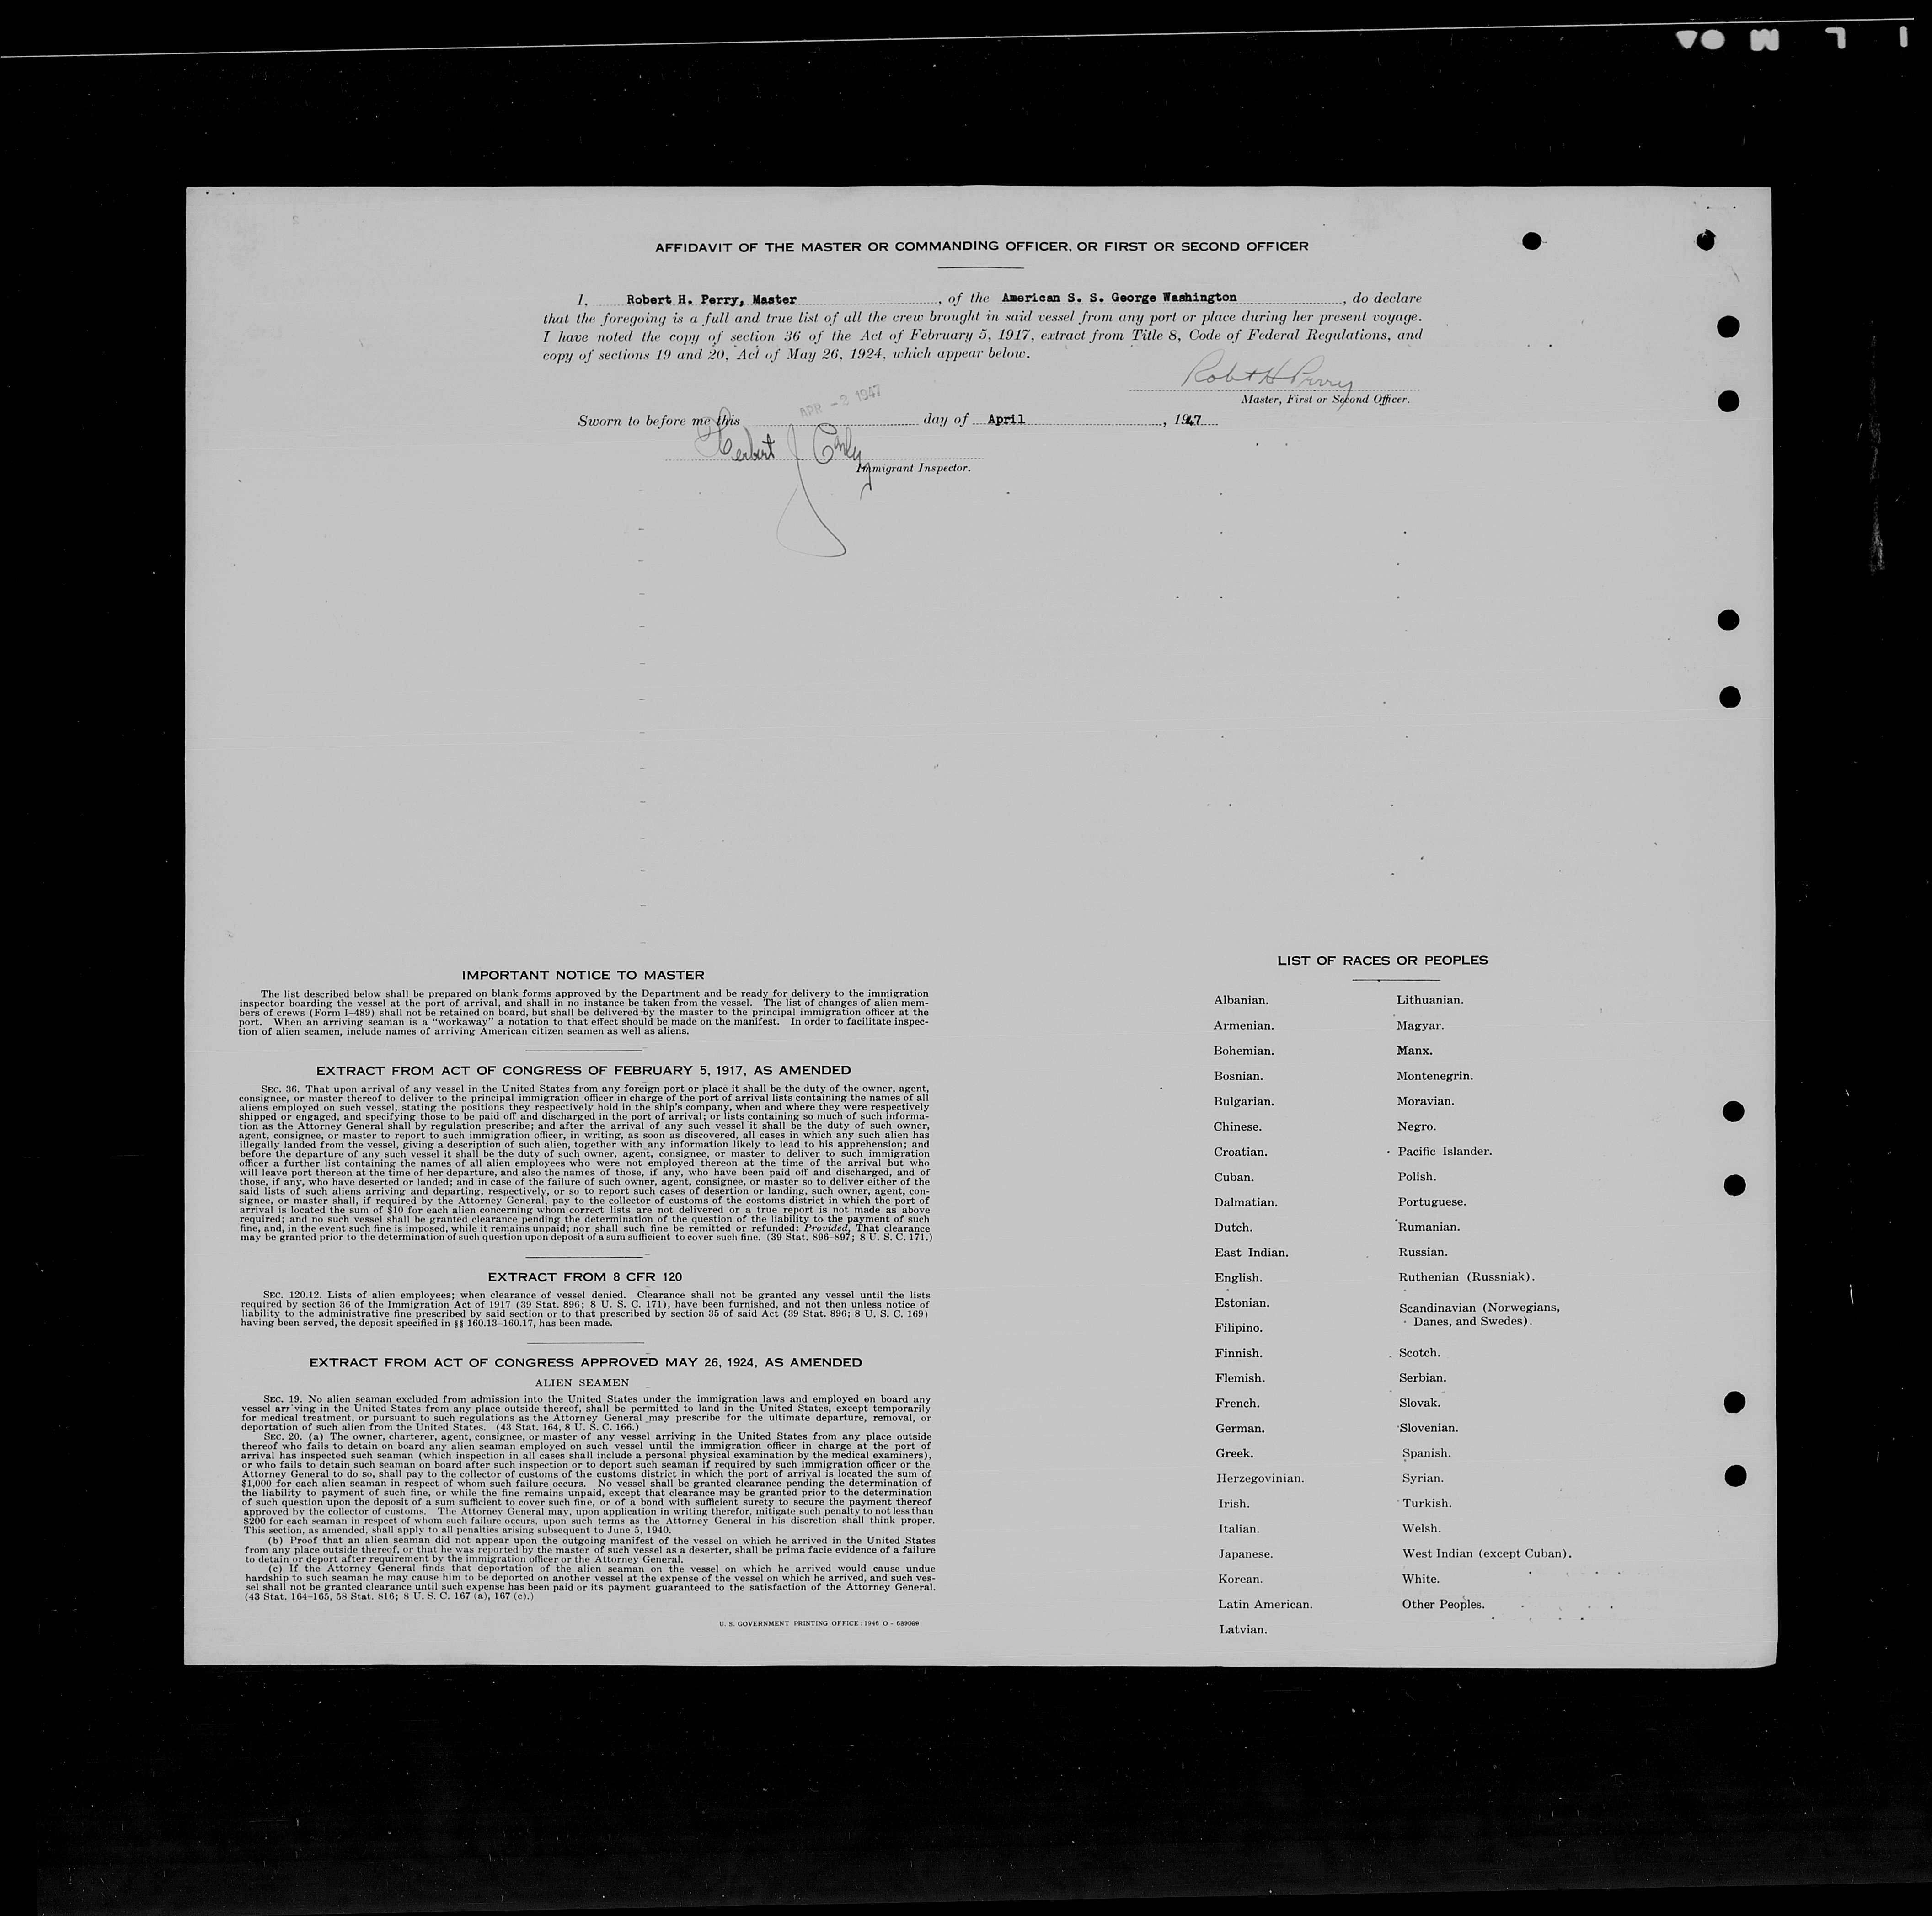Click 'Armenian.' in the races list
1932x1916 pixels.
(x=1244, y=1025)
